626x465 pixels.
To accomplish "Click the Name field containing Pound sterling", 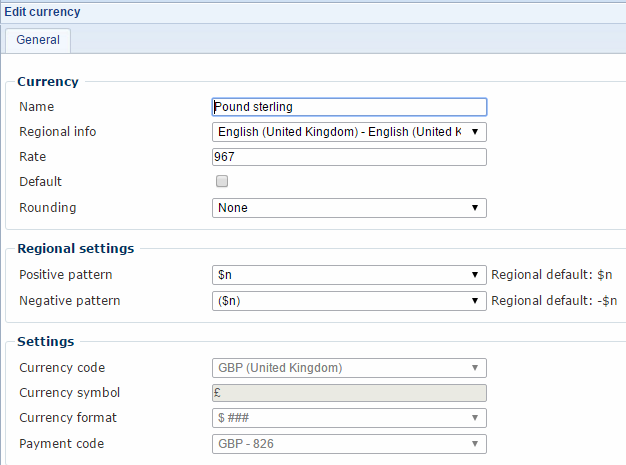I will point(348,107).
